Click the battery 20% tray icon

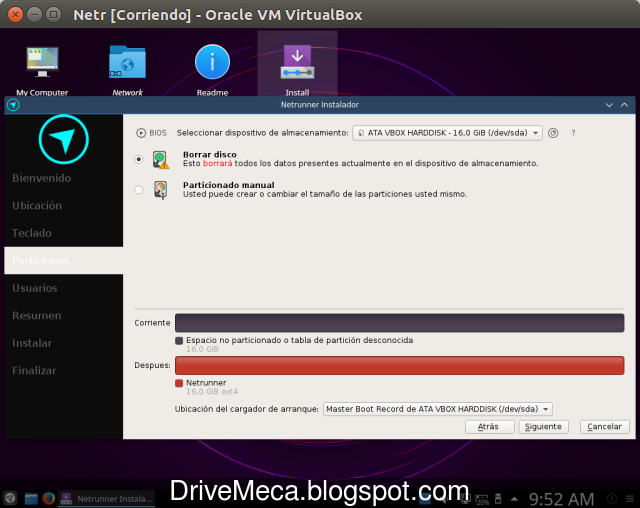coord(482,499)
